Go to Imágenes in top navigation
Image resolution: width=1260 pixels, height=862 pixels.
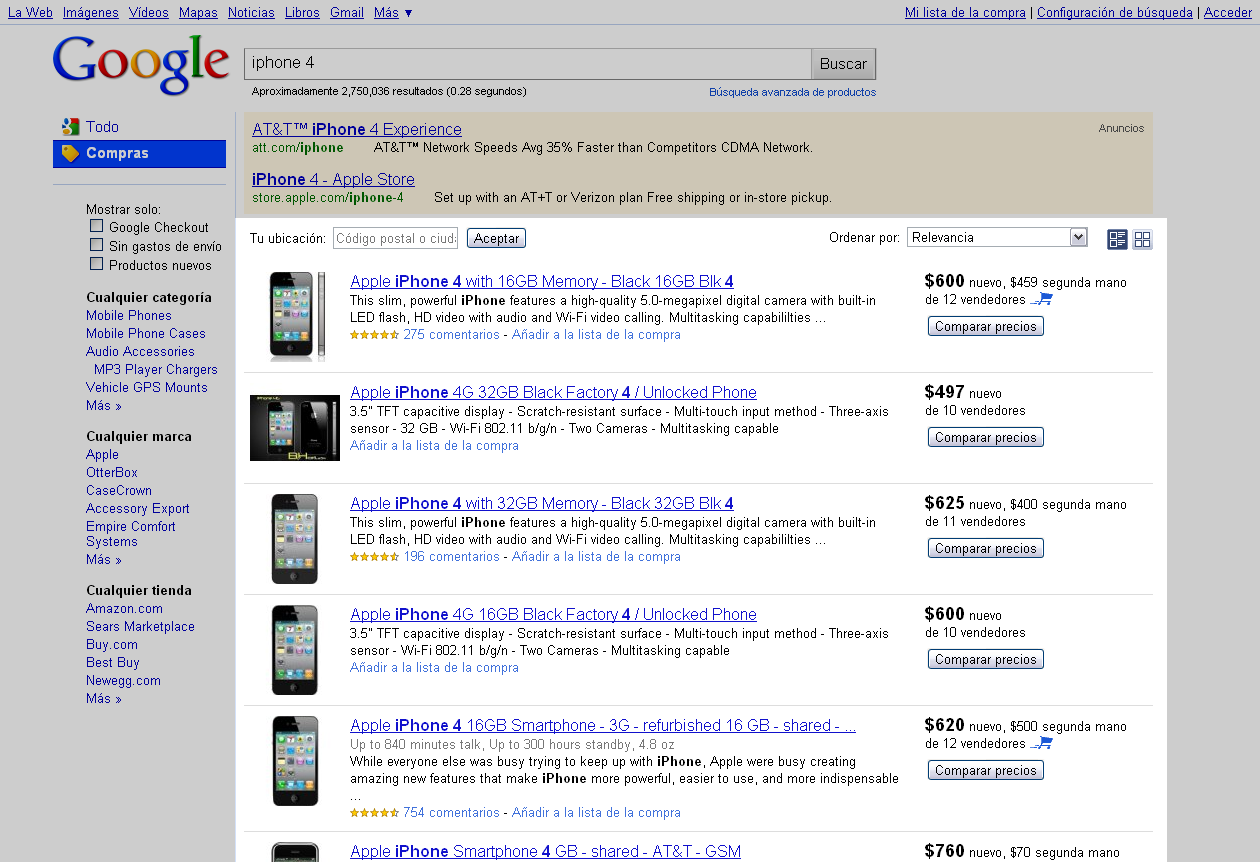coord(90,12)
